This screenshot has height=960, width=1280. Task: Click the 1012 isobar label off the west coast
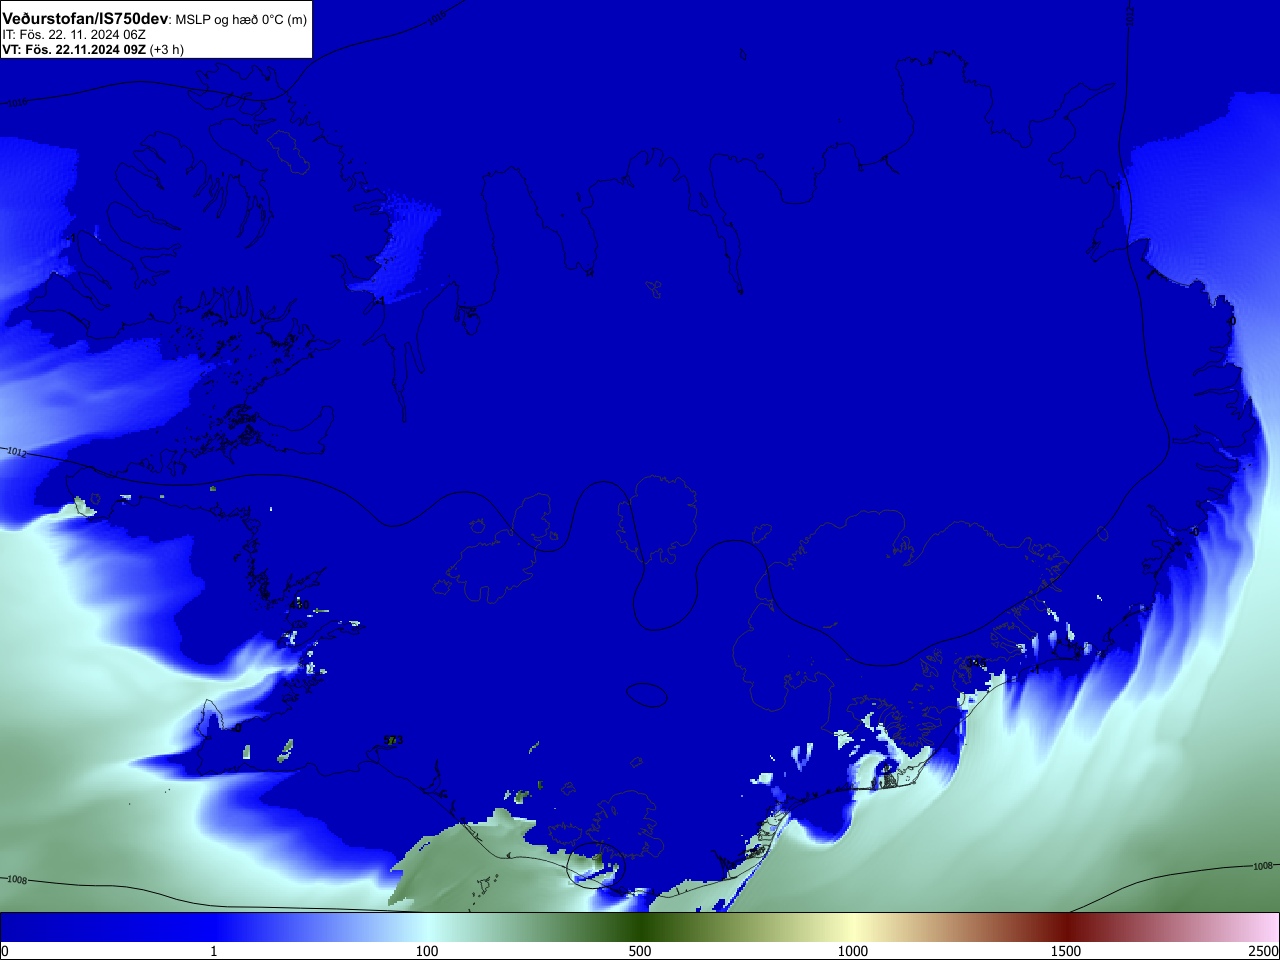(16, 452)
